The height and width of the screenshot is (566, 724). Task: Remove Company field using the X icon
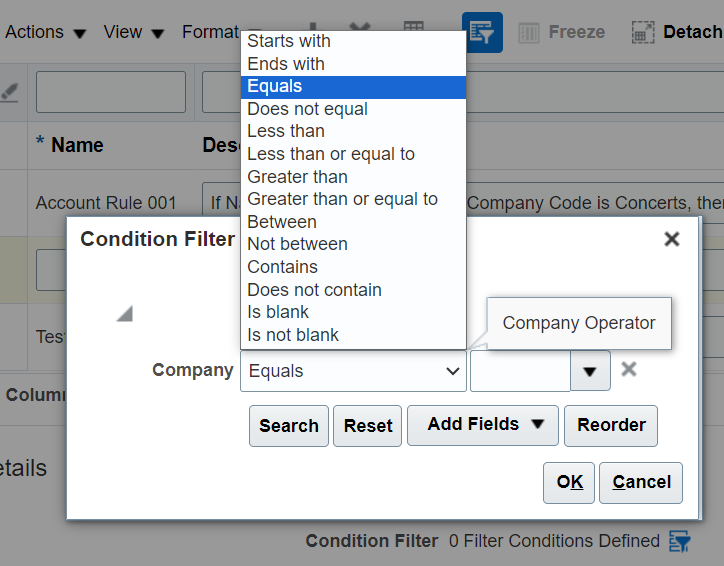(629, 369)
